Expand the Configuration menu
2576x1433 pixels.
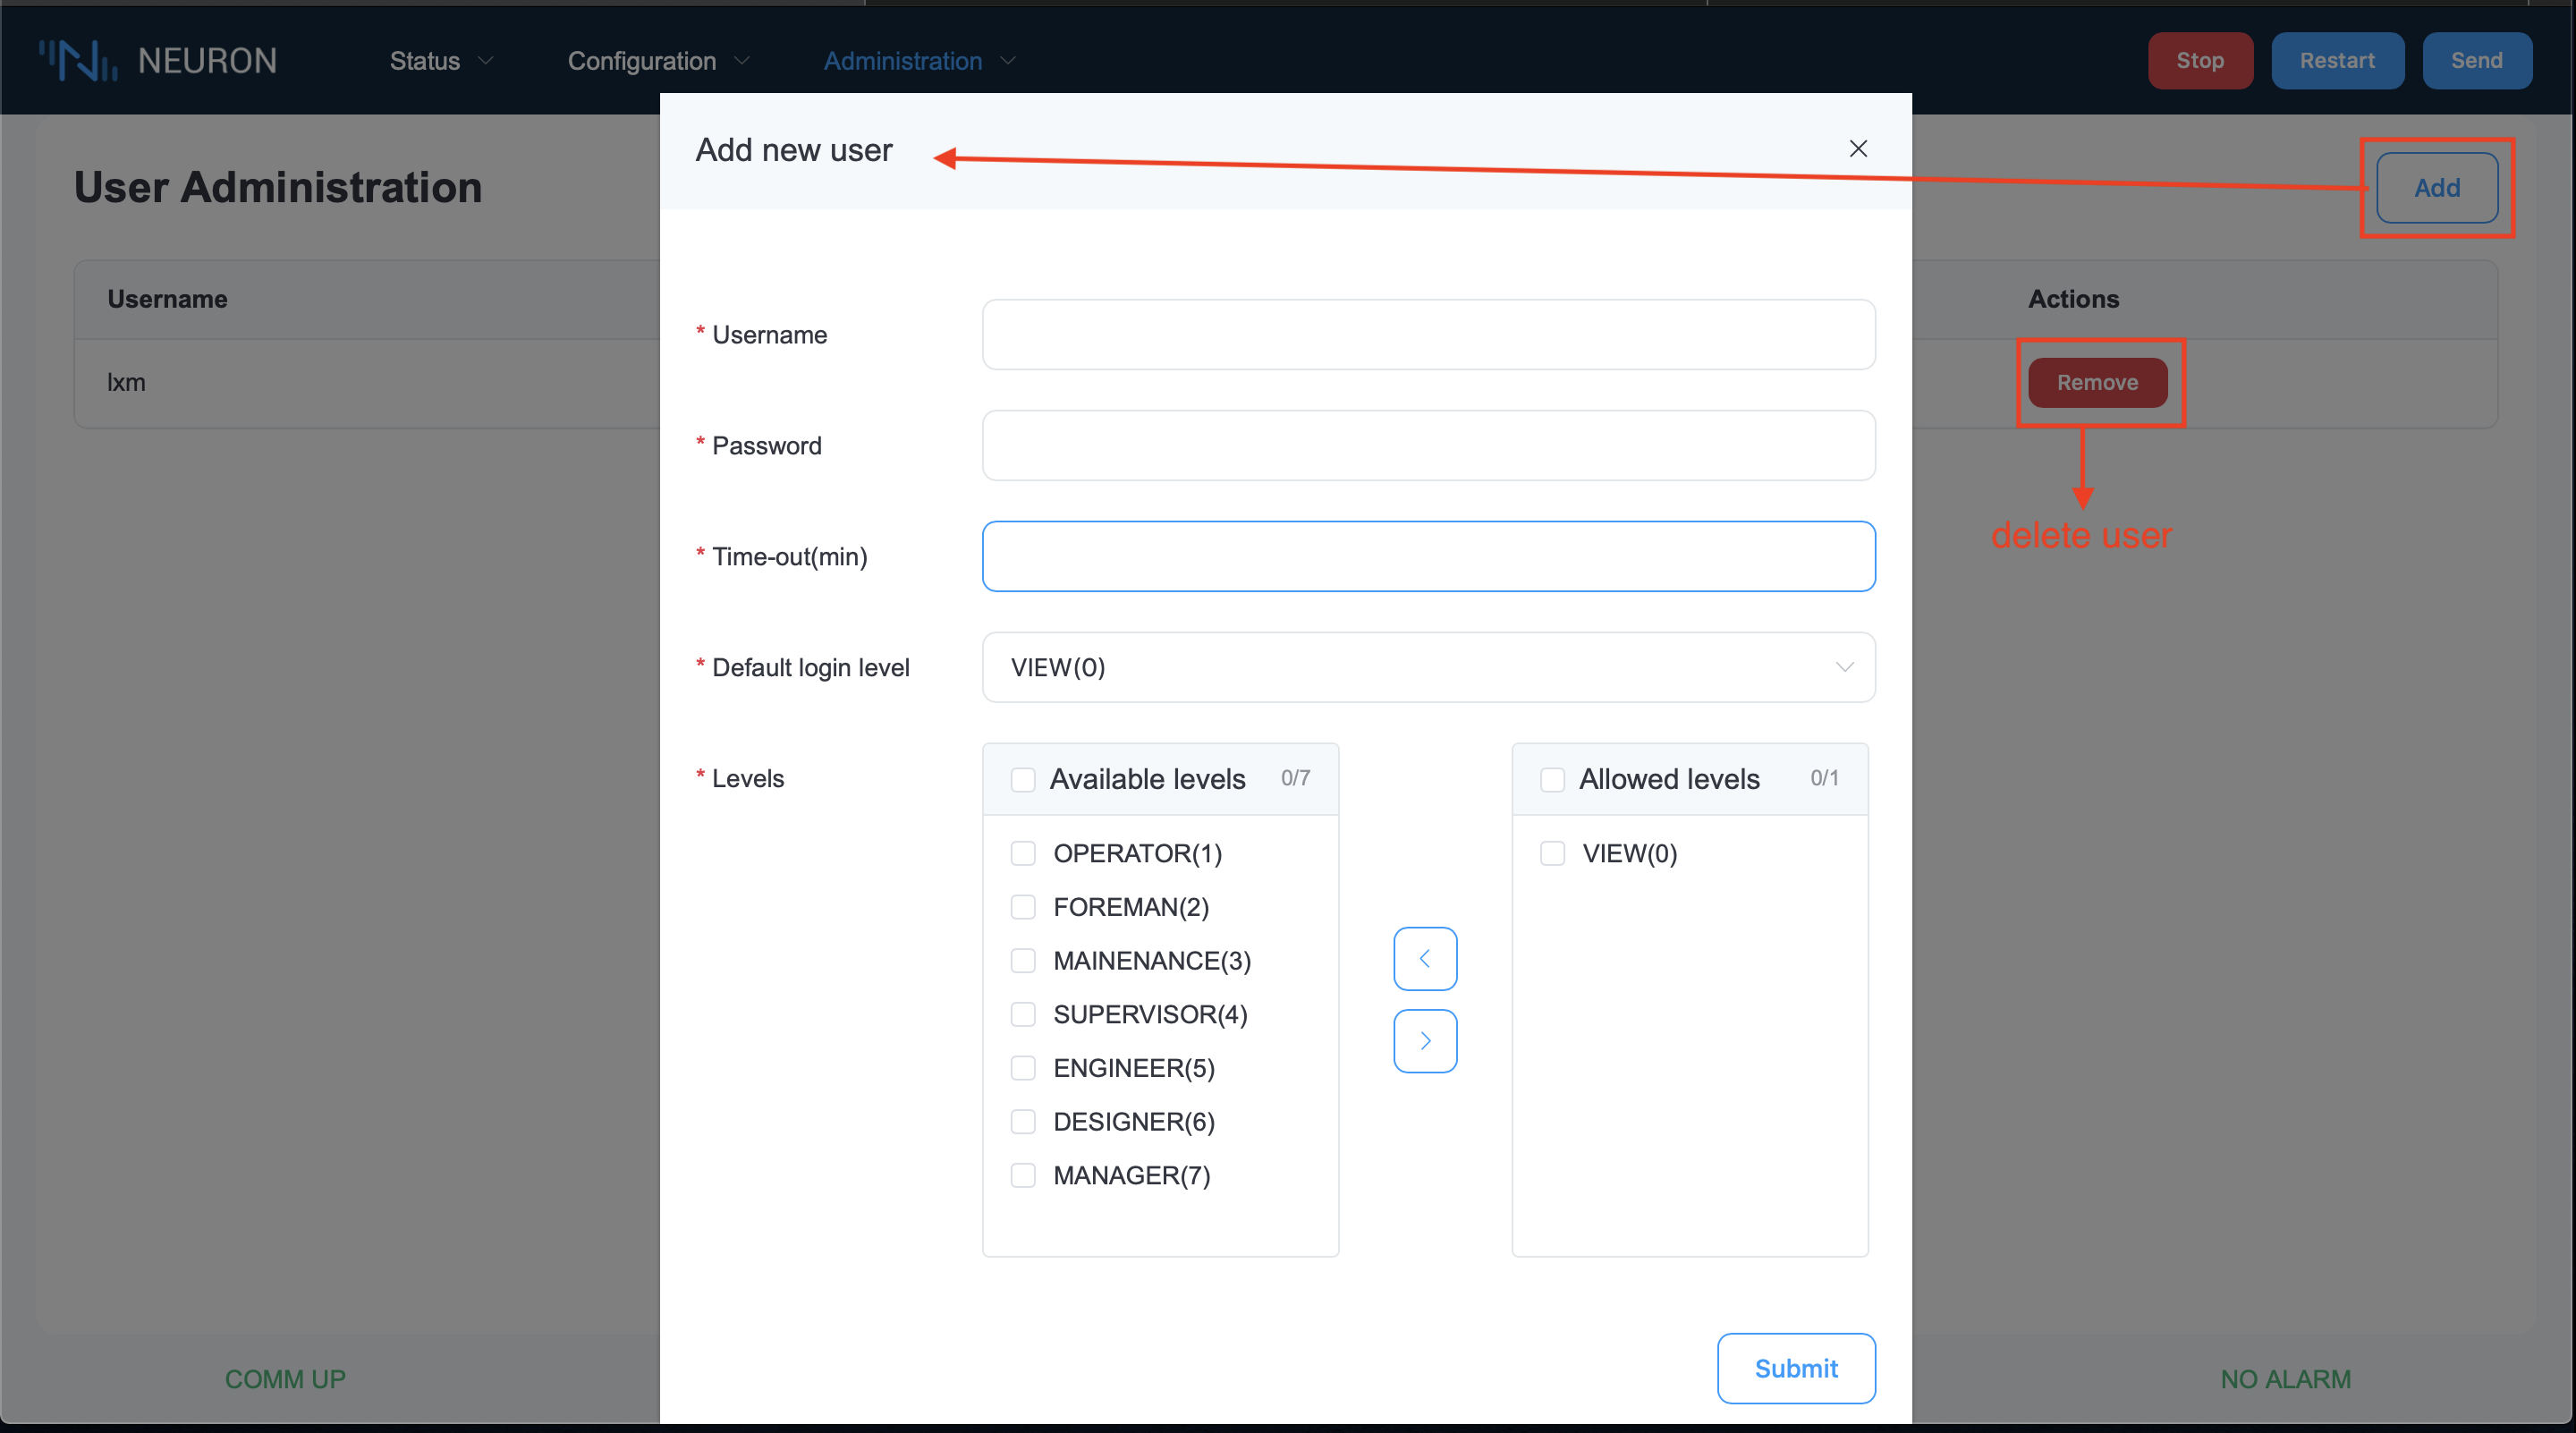[658, 61]
